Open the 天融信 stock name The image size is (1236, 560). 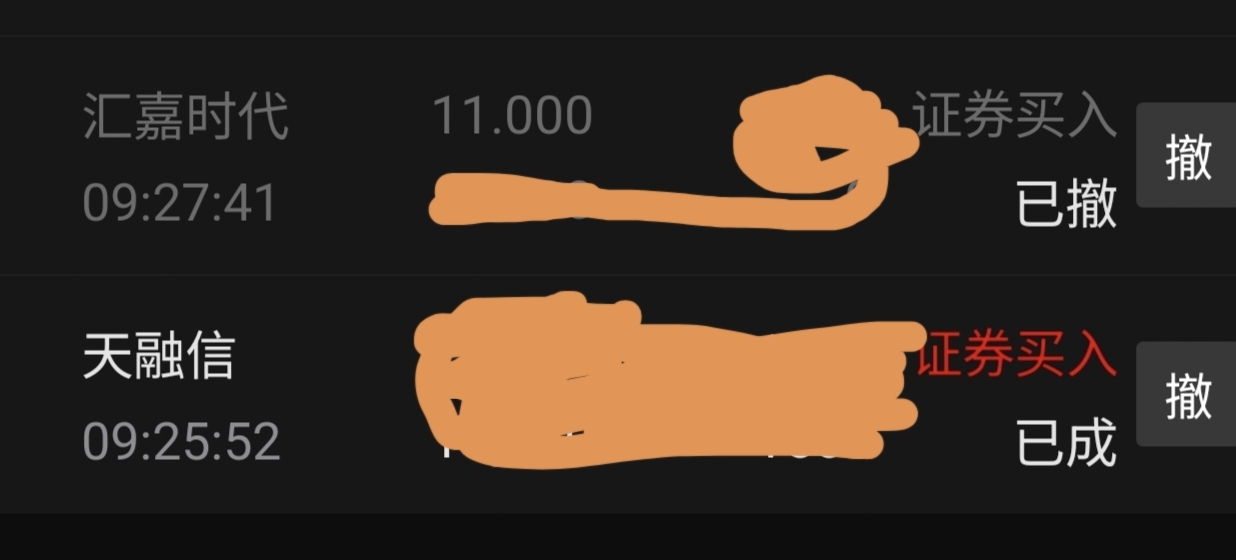click(x=159, y=356)
